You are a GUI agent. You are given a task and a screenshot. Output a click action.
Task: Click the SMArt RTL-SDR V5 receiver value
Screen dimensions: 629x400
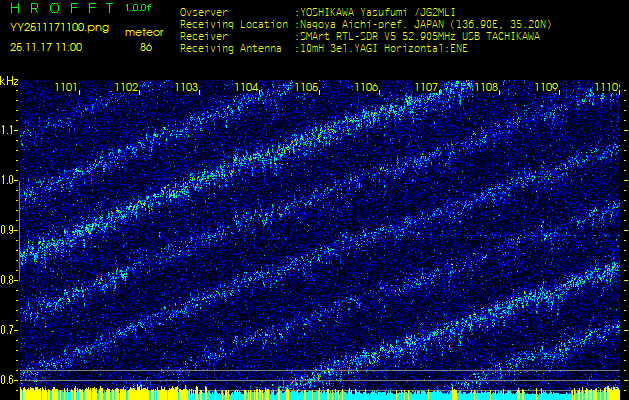coord(420,37)
